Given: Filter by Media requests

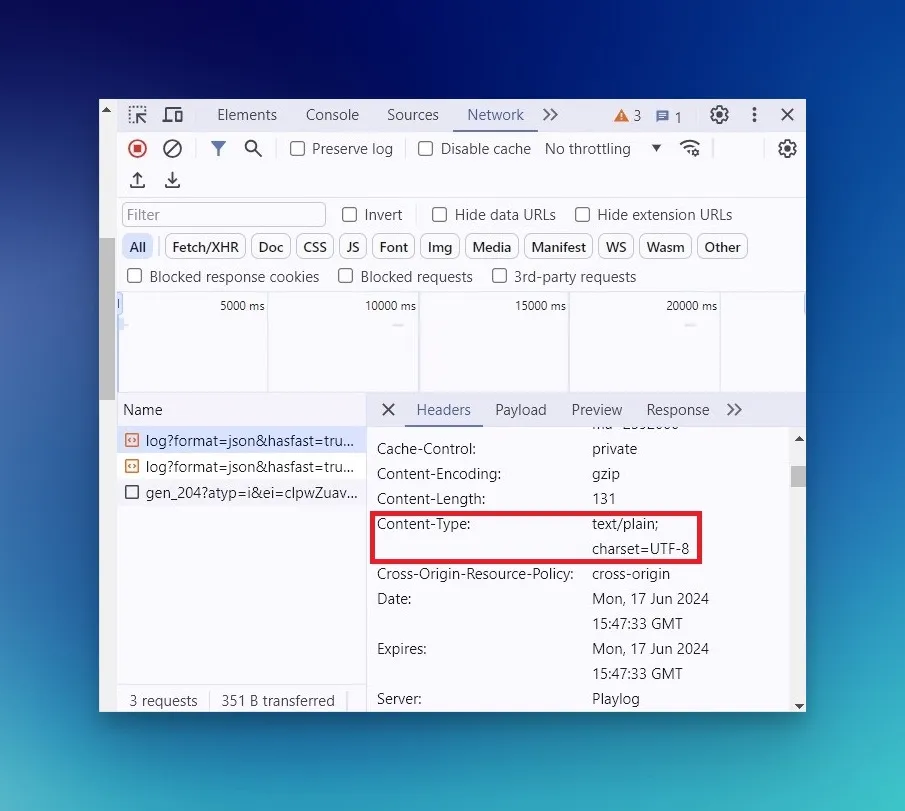Looking at the screenshot, I should click(x=492, y=247).
